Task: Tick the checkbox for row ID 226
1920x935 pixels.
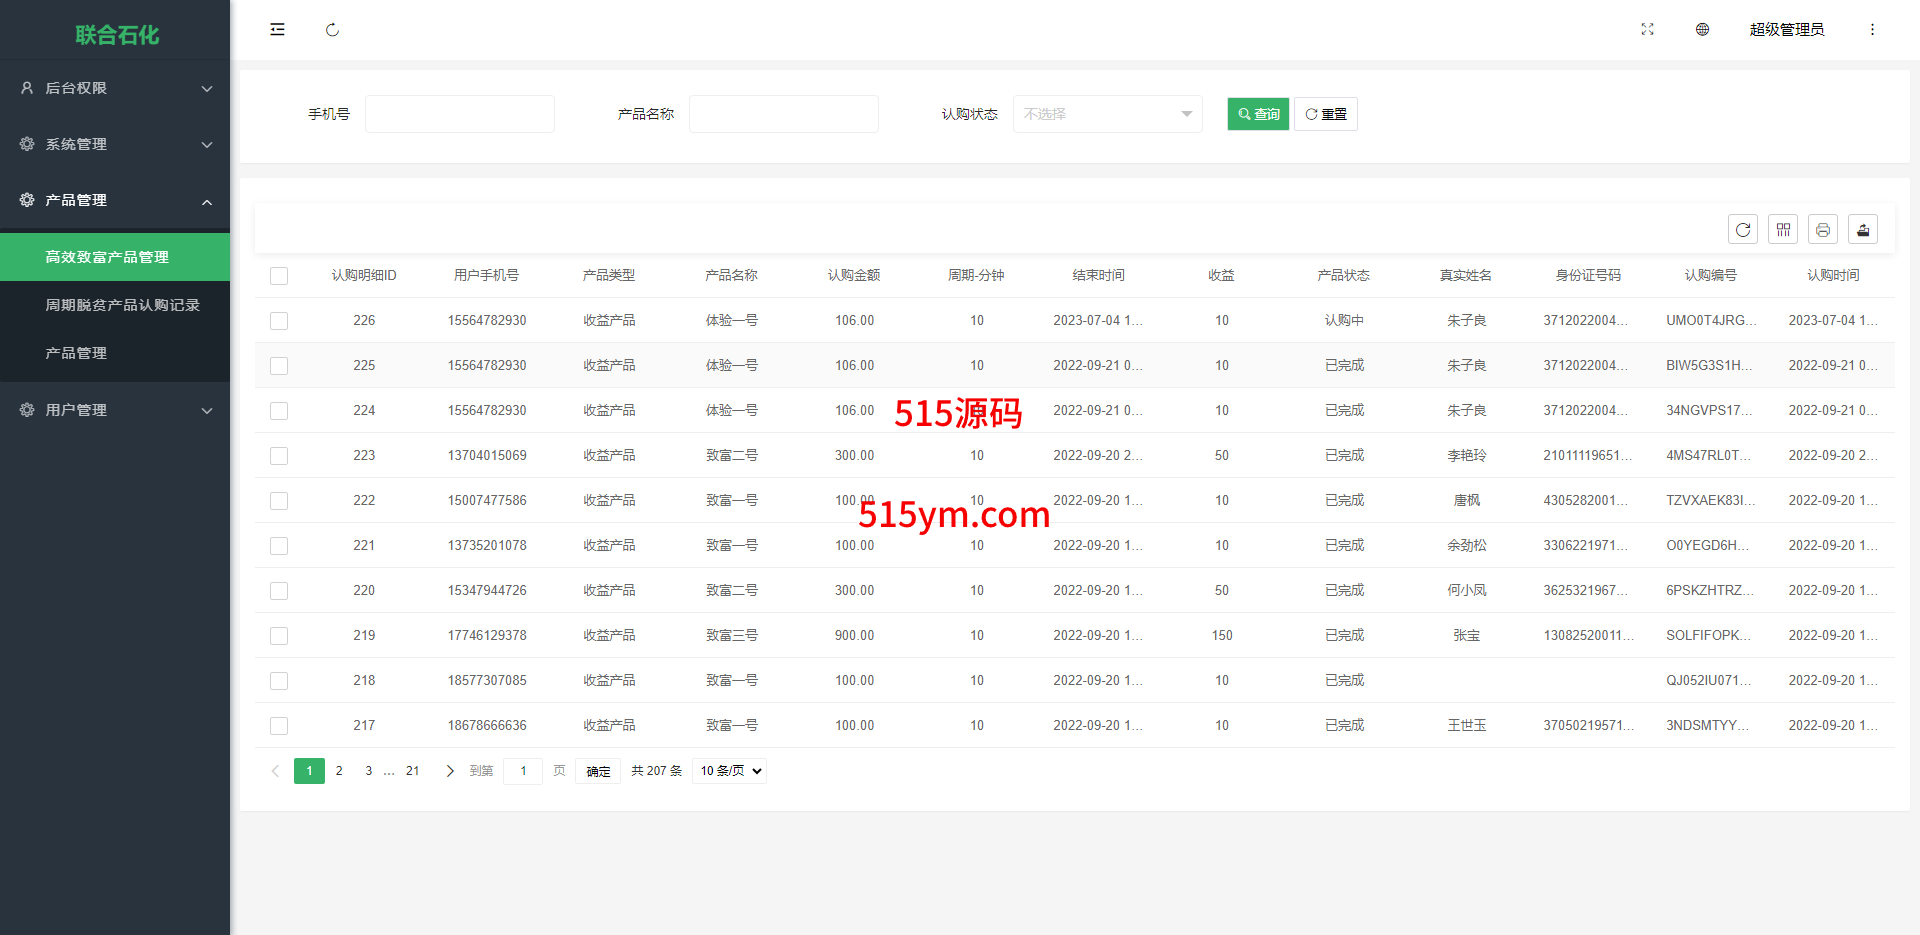Action: pos(279,321)
